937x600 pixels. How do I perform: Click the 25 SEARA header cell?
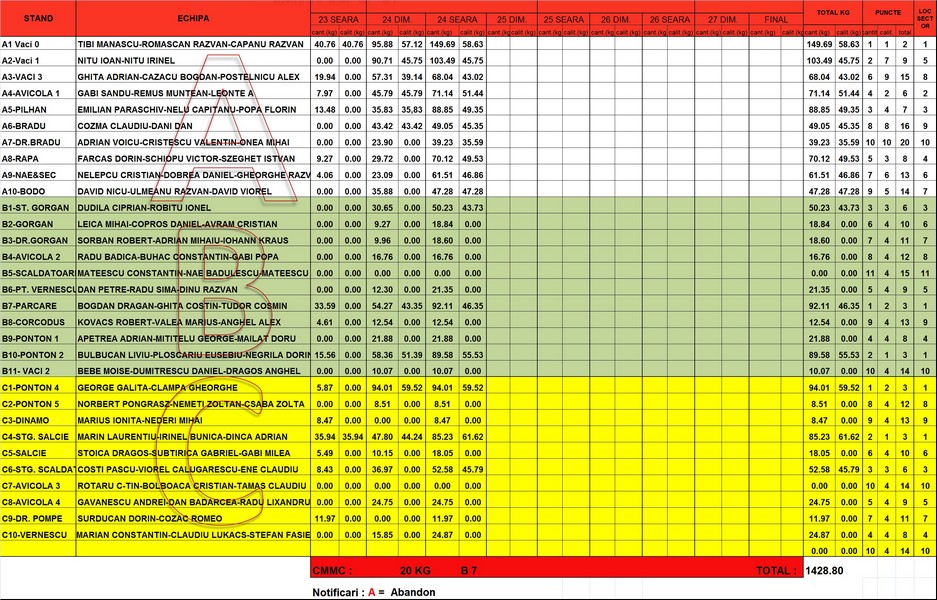[564, 20]
